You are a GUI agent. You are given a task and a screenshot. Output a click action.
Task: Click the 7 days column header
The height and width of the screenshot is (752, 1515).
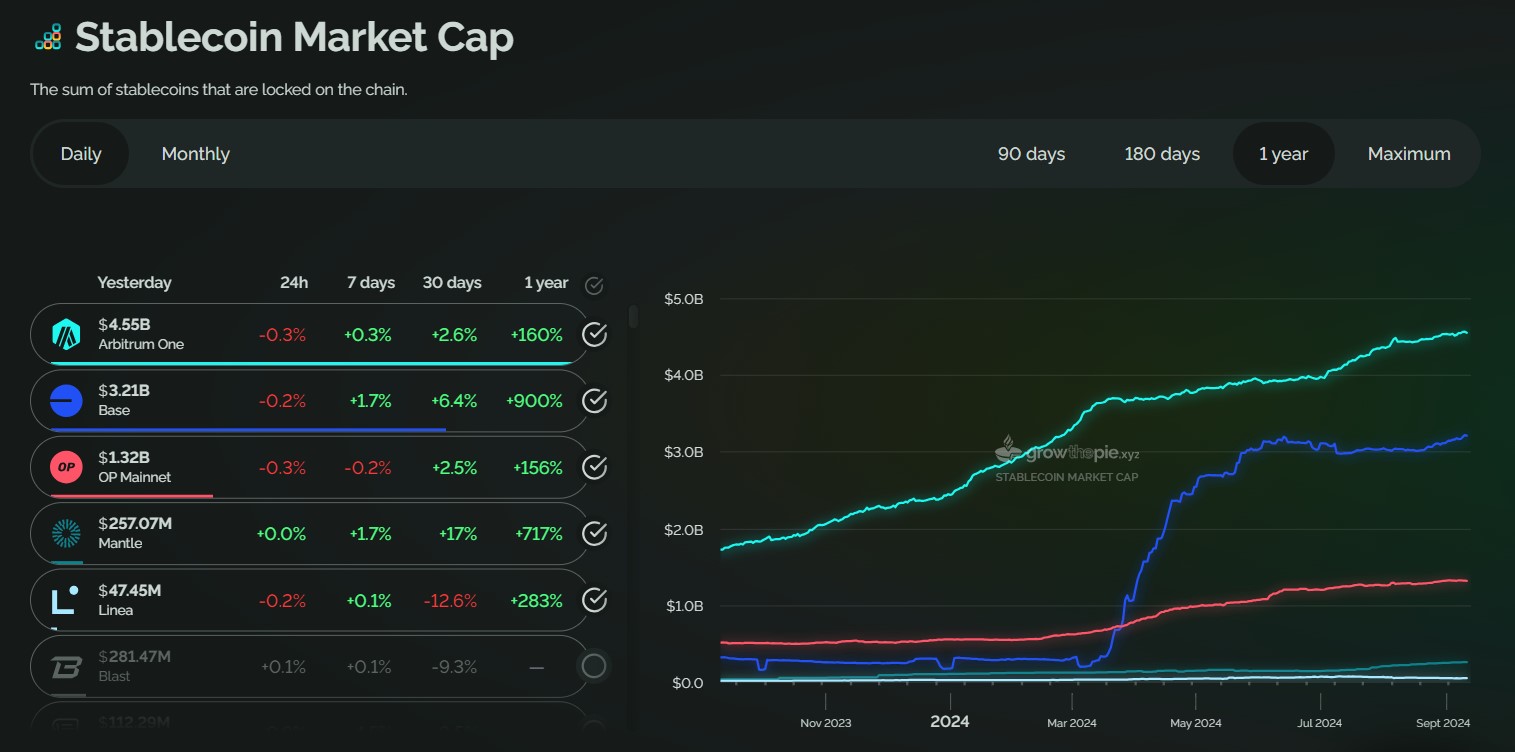click(371, 283)
